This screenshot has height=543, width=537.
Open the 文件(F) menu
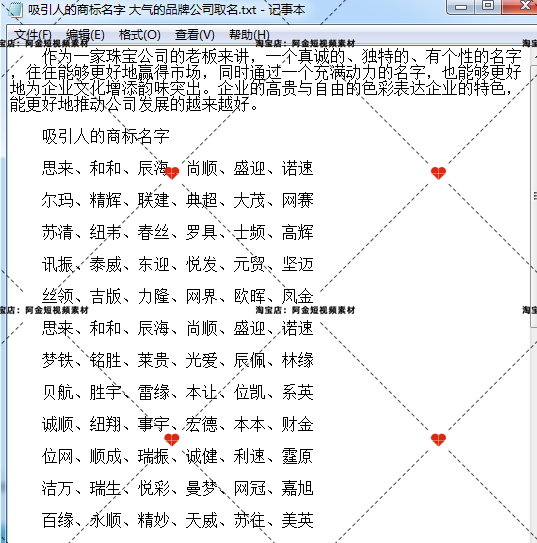coord(33,35)
